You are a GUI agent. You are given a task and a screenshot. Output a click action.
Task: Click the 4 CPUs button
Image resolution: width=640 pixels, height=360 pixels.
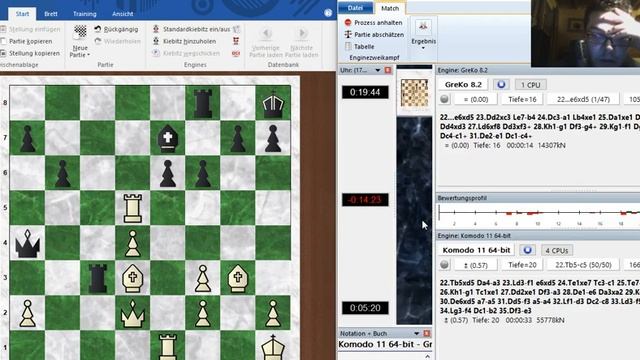[557, 250]
